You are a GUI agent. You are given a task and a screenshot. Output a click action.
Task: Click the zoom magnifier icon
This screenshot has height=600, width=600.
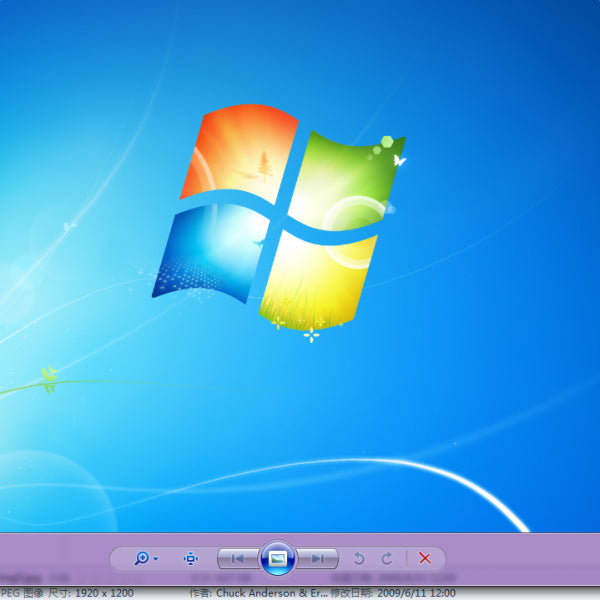point(141,558)
